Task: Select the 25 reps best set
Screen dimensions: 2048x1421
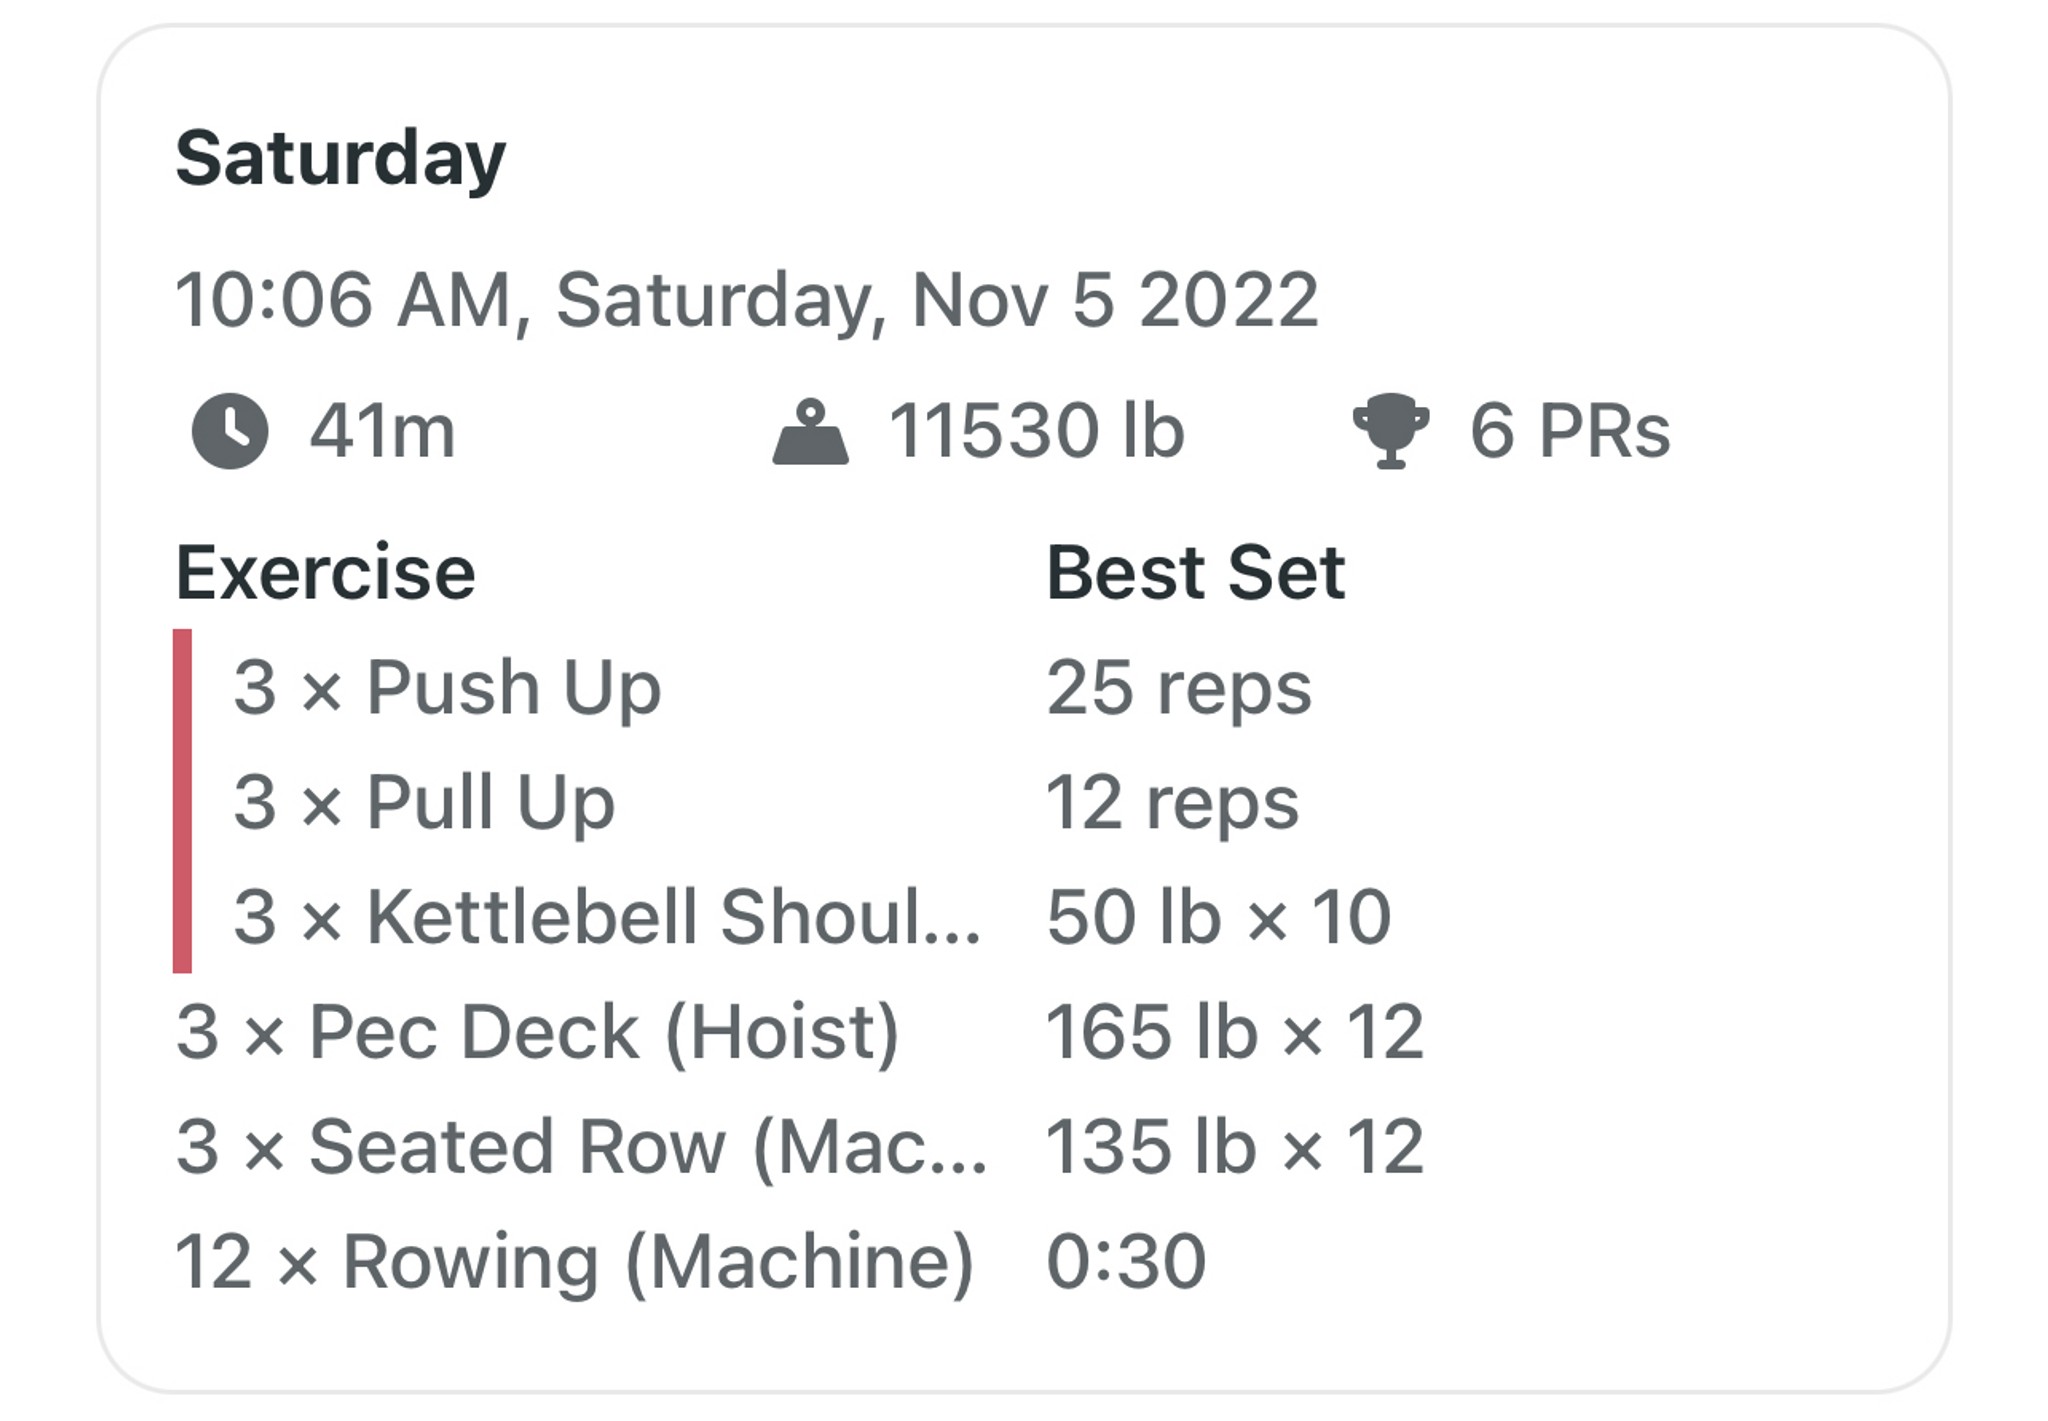Action: (x=1179, y=689)
